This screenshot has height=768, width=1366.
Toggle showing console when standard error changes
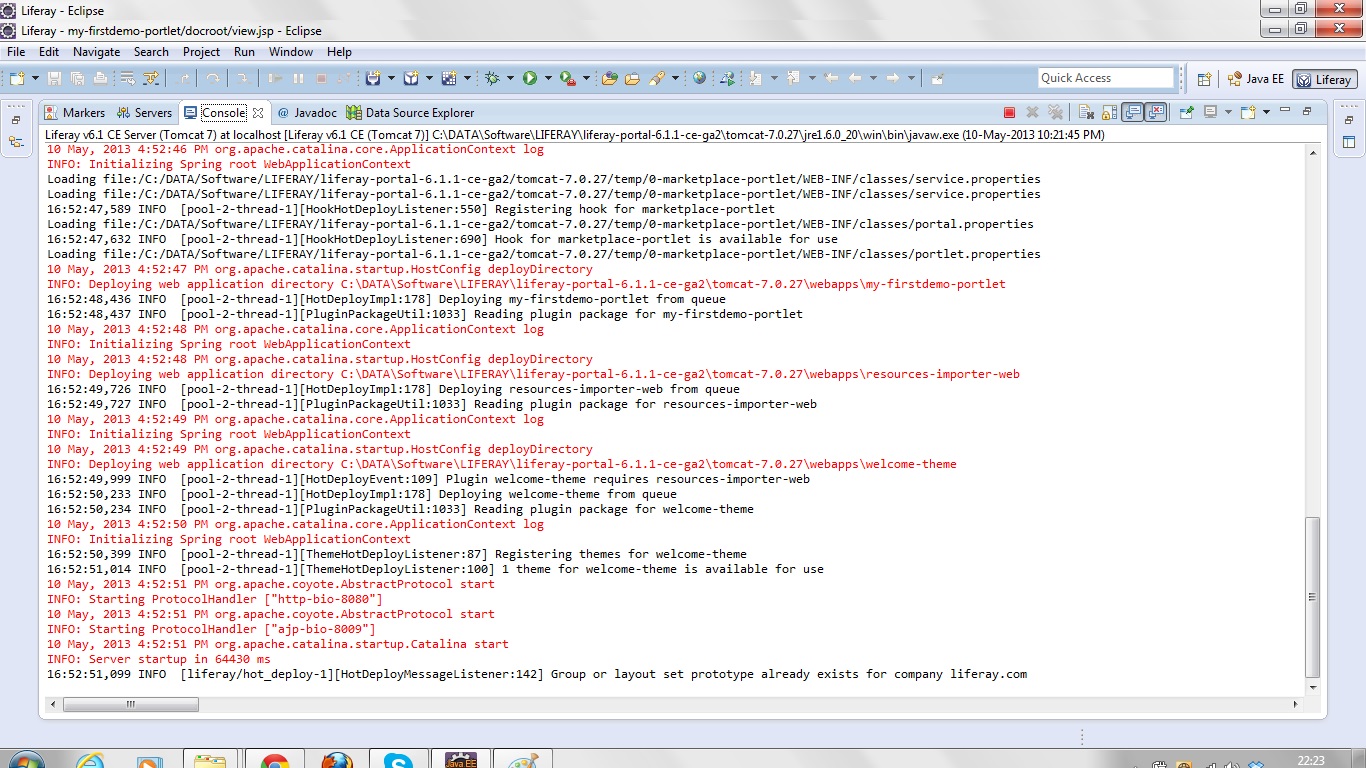[1155, 112]
